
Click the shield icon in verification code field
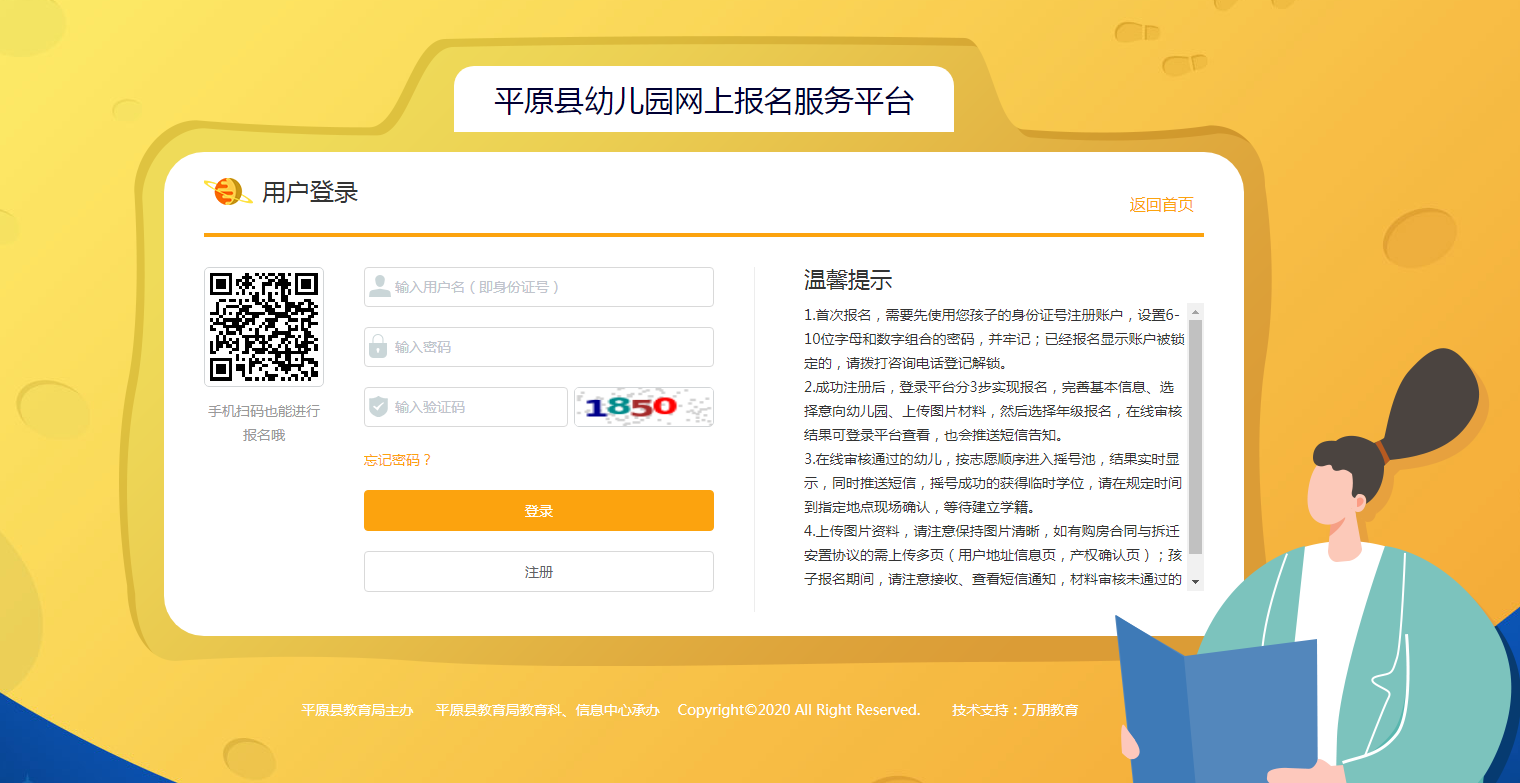pyautogui.click(x=378, y=407)
